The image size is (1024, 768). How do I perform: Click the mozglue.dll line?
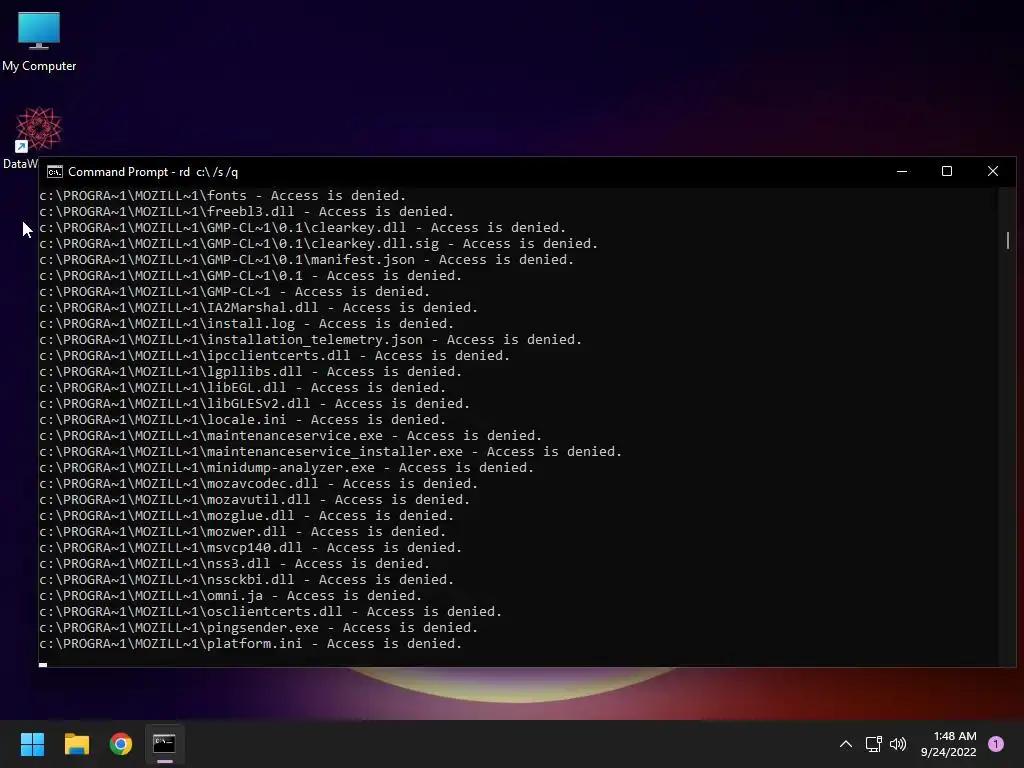247,516
